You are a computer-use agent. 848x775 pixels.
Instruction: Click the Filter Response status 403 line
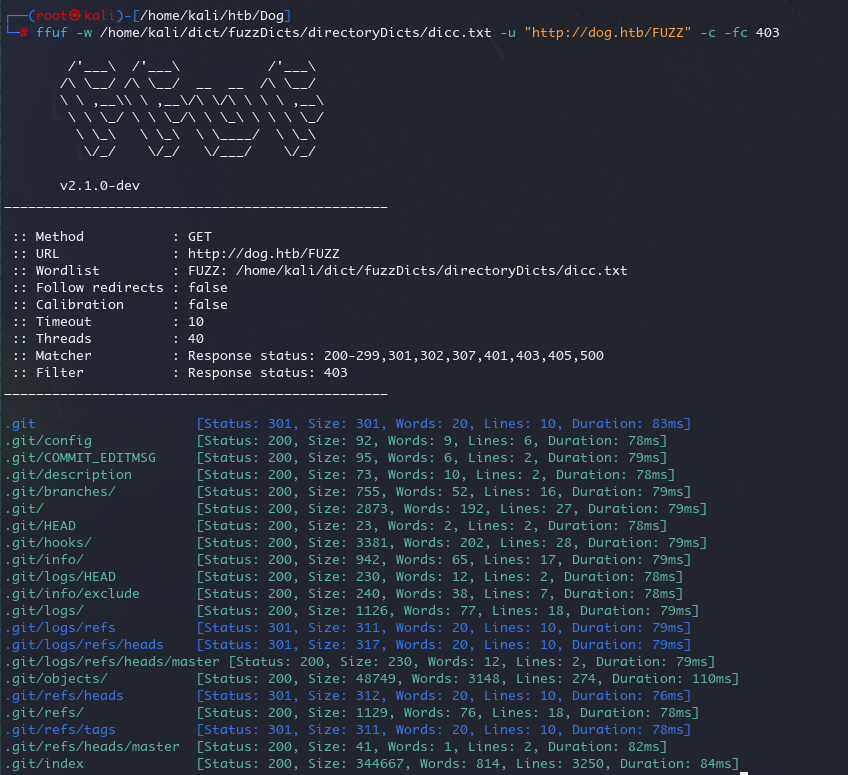180,373
